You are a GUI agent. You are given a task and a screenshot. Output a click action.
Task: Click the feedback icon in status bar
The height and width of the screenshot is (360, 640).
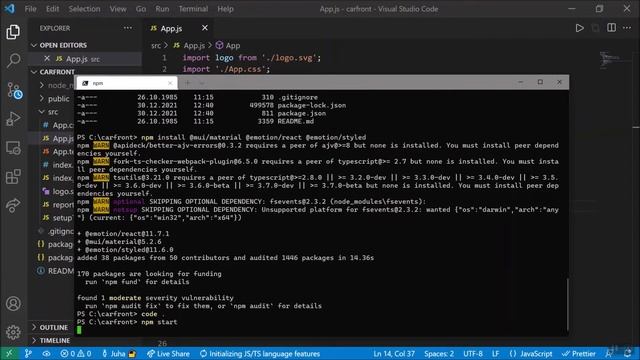[609, 353]
